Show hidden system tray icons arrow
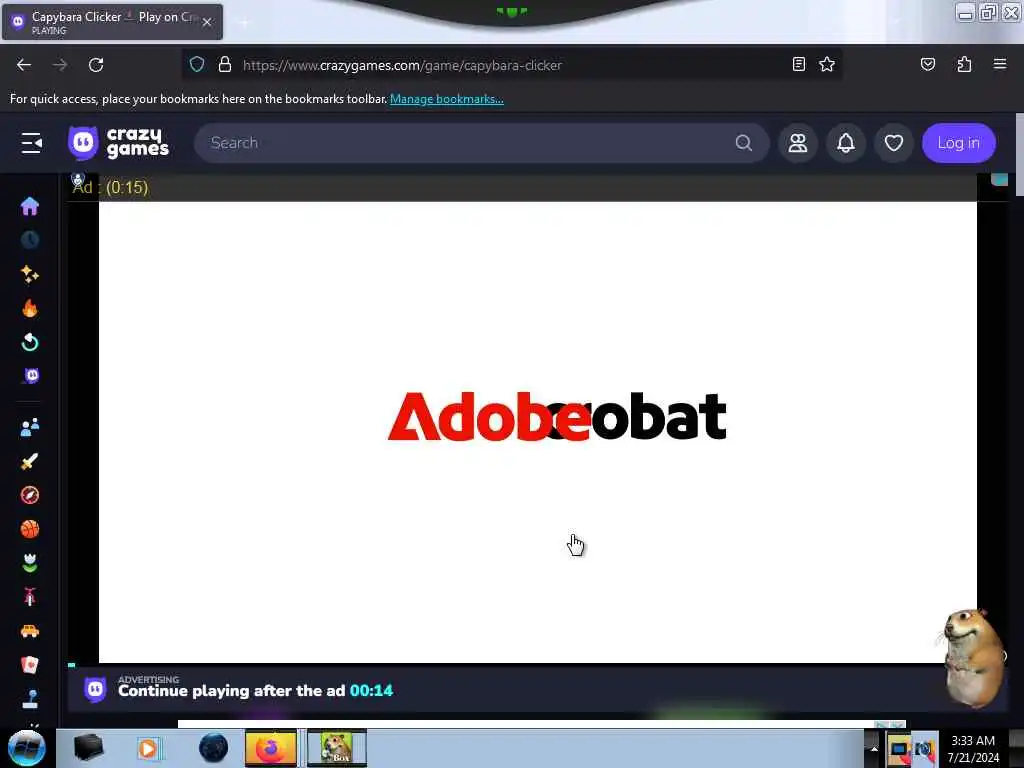Viewport: 1024px width, 768px height. pos(874,749)
